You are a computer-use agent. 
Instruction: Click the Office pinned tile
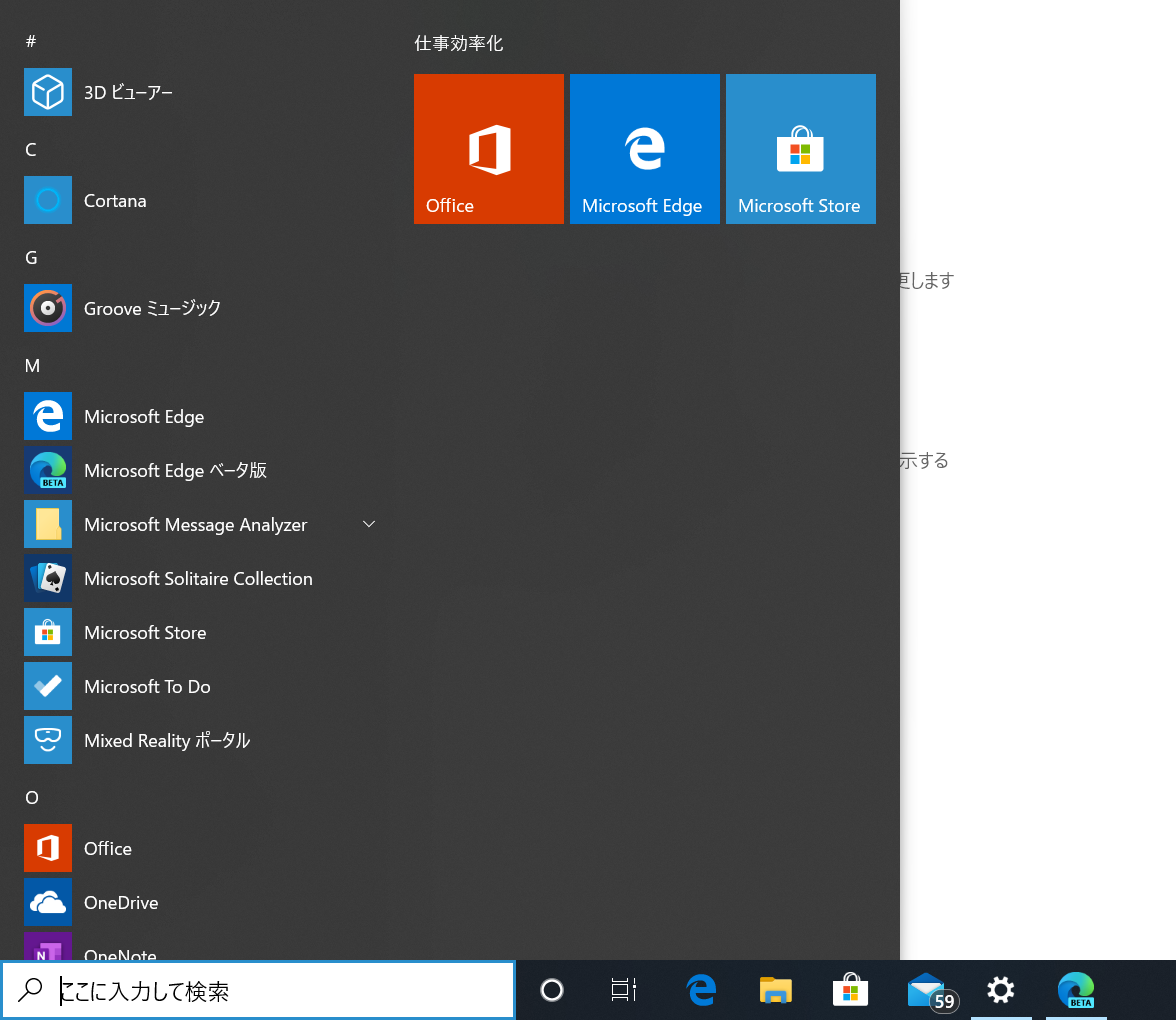[489, 148]
